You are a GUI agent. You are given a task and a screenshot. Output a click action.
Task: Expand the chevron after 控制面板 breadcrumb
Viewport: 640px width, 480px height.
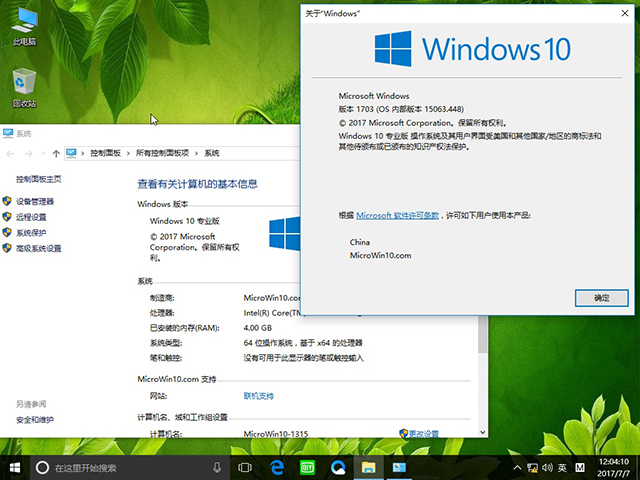(x=128, y=153)
